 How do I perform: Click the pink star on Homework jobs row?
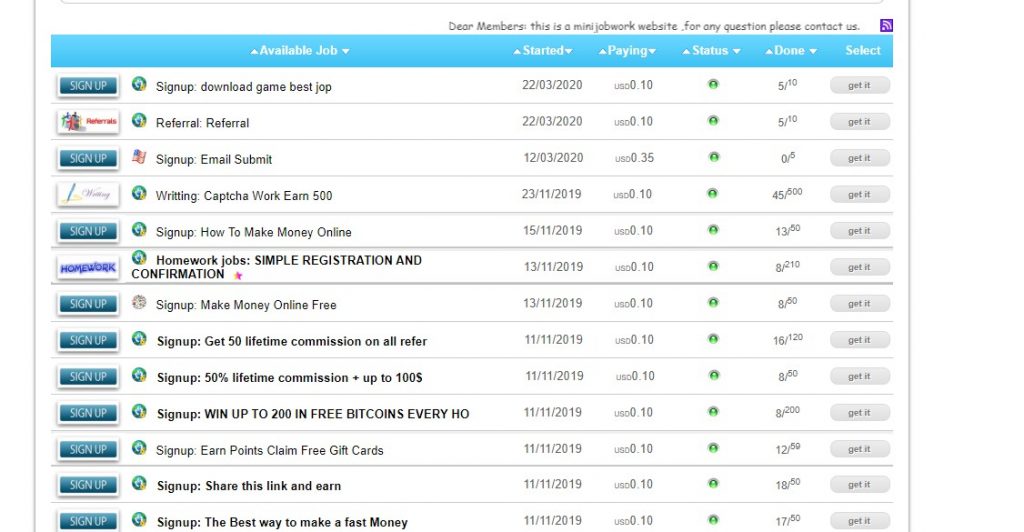(238, 276)
